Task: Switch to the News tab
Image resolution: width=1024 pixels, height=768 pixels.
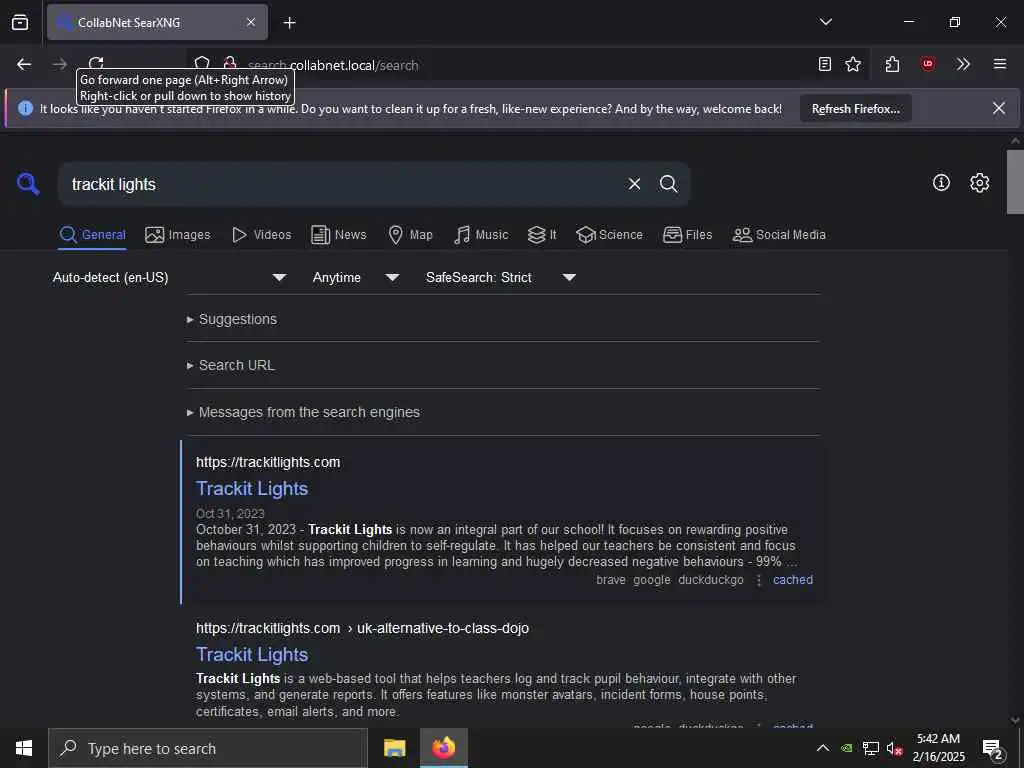Action: 339,235
